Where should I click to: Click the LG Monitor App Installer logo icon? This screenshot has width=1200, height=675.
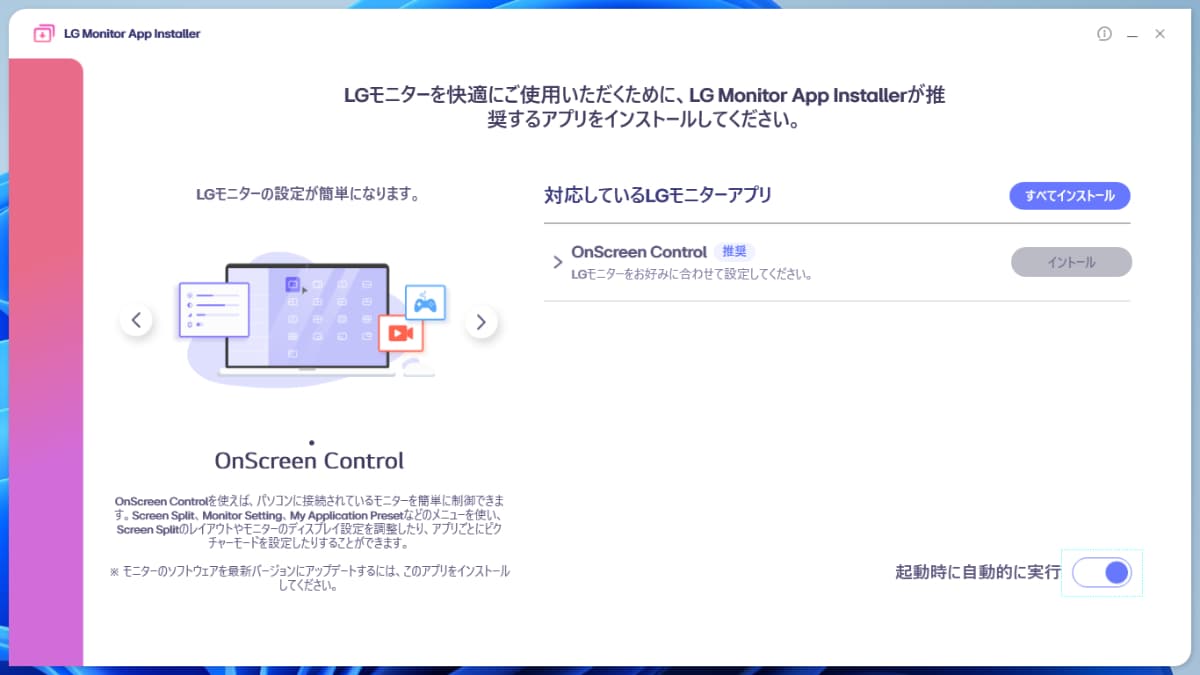[44, 34]
